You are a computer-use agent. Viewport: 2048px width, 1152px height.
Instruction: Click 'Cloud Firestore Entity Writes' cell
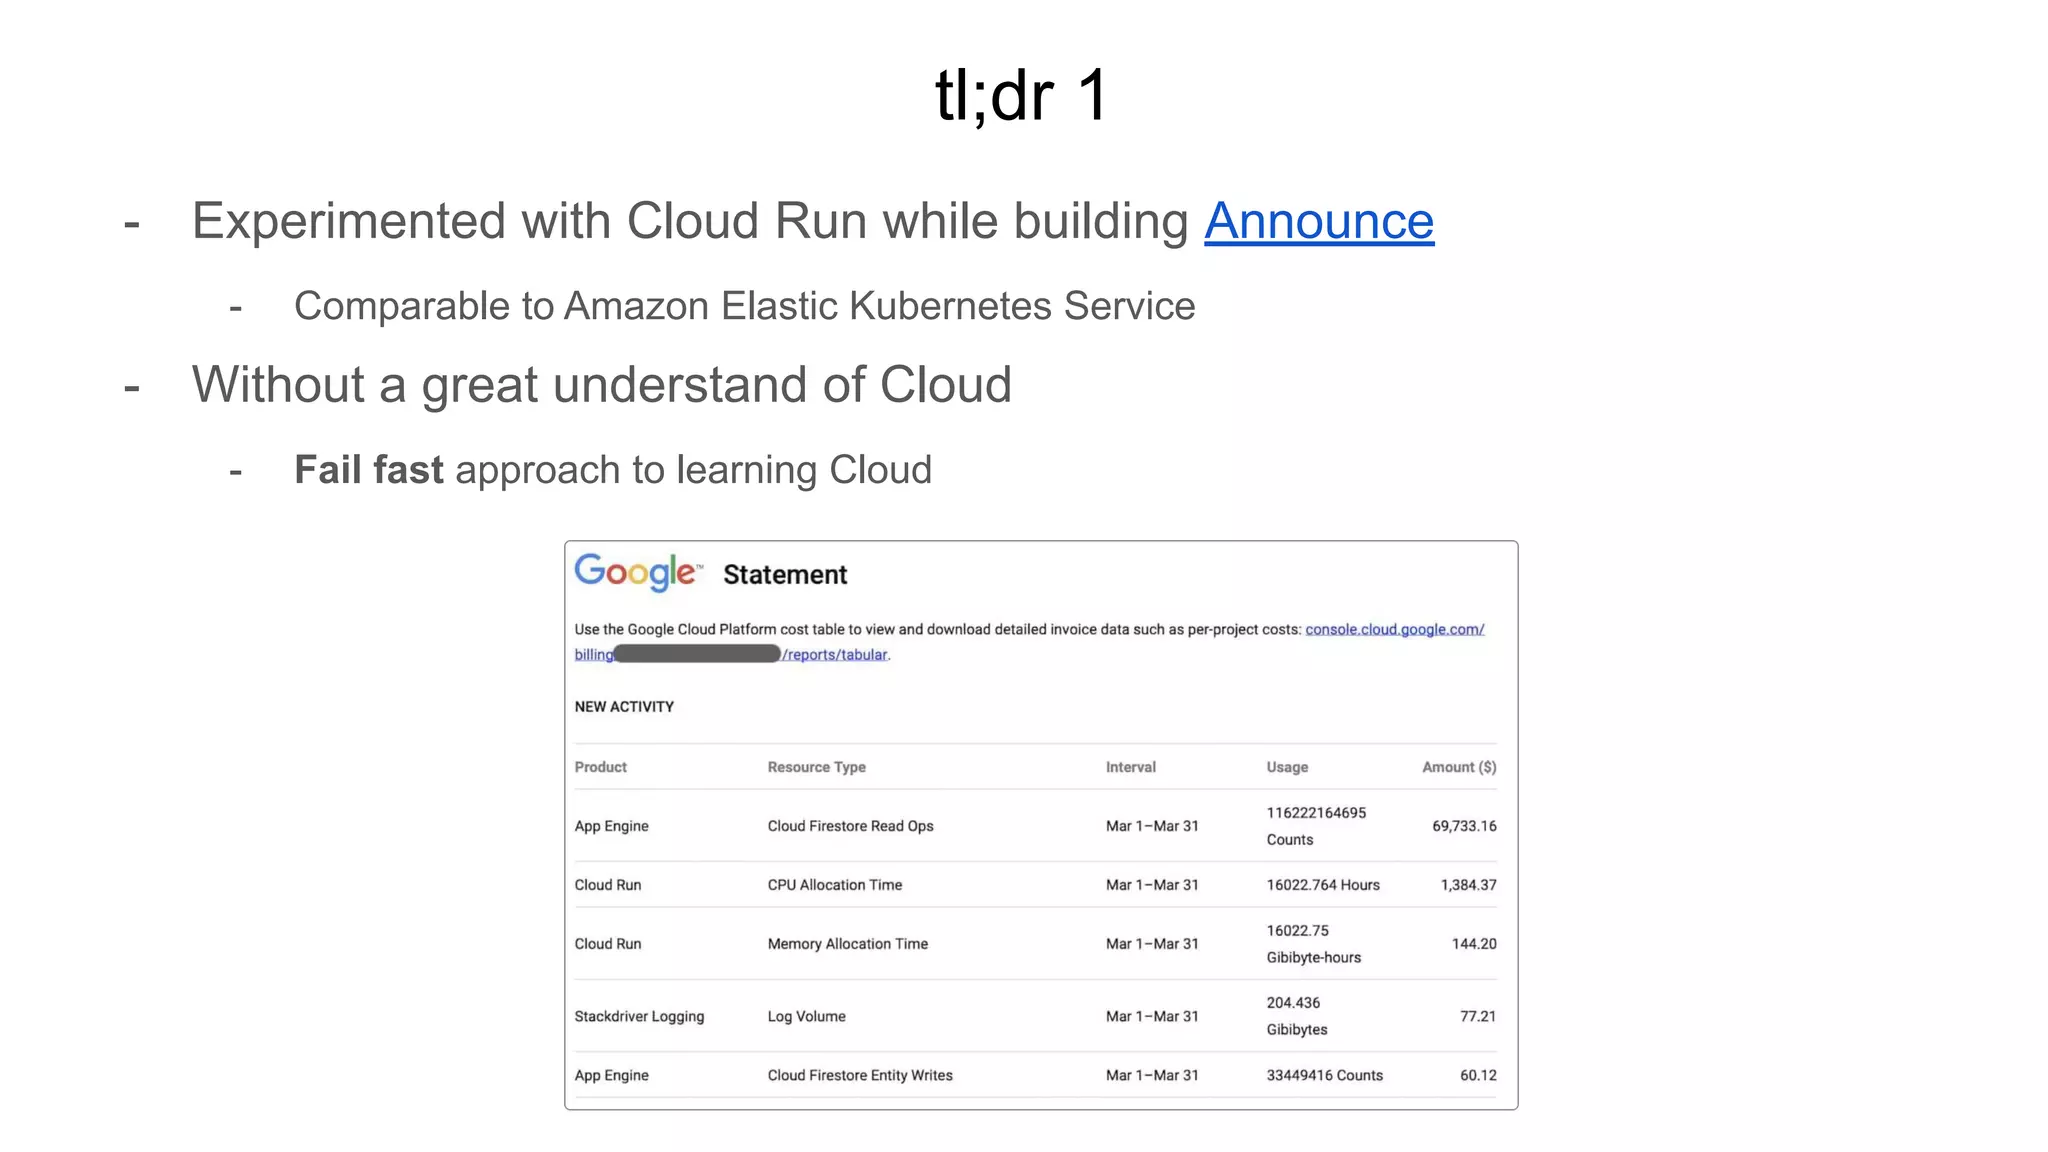click(860, 1076)
